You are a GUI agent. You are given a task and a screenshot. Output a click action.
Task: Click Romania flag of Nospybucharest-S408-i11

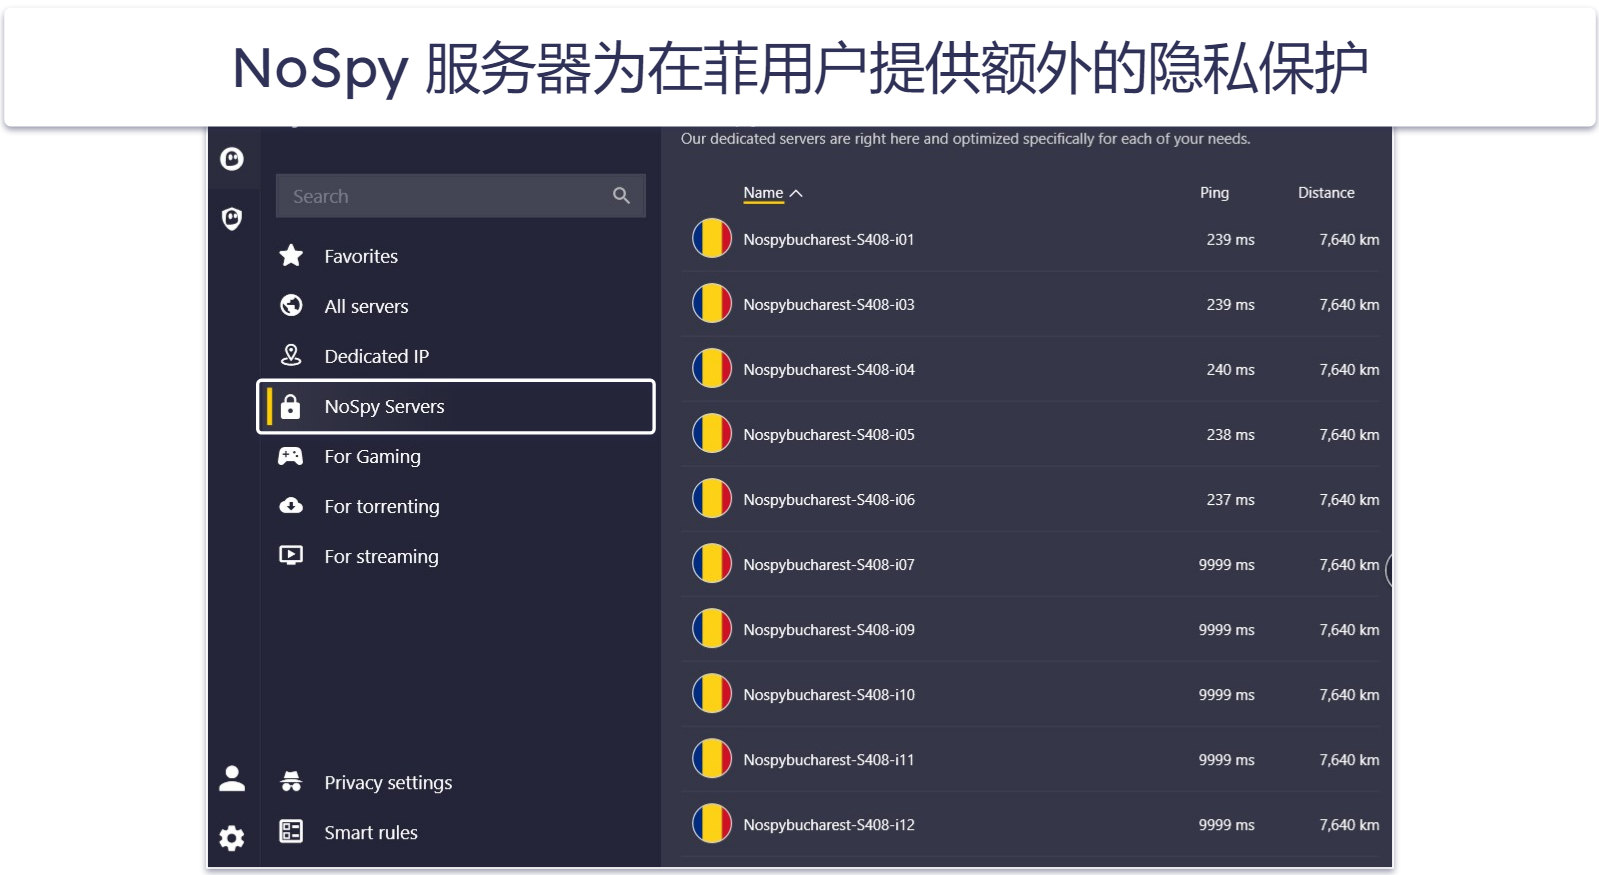pos(712,758)
